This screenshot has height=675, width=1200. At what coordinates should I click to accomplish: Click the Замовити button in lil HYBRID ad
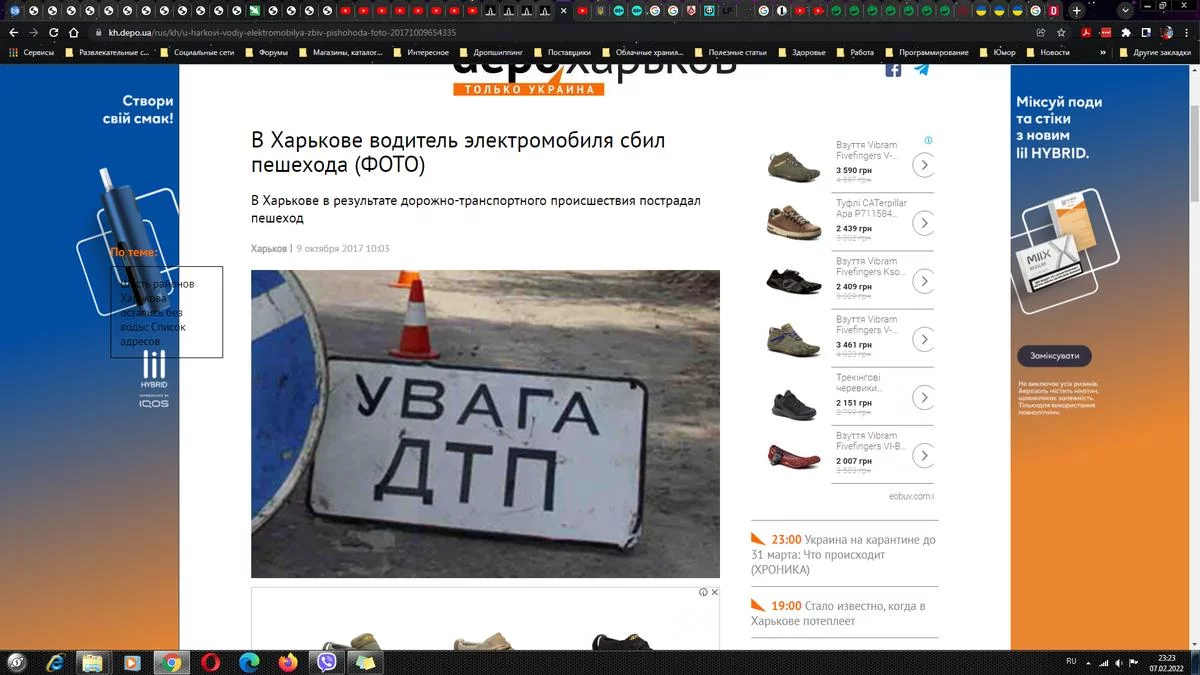(x=1054, y=356)
